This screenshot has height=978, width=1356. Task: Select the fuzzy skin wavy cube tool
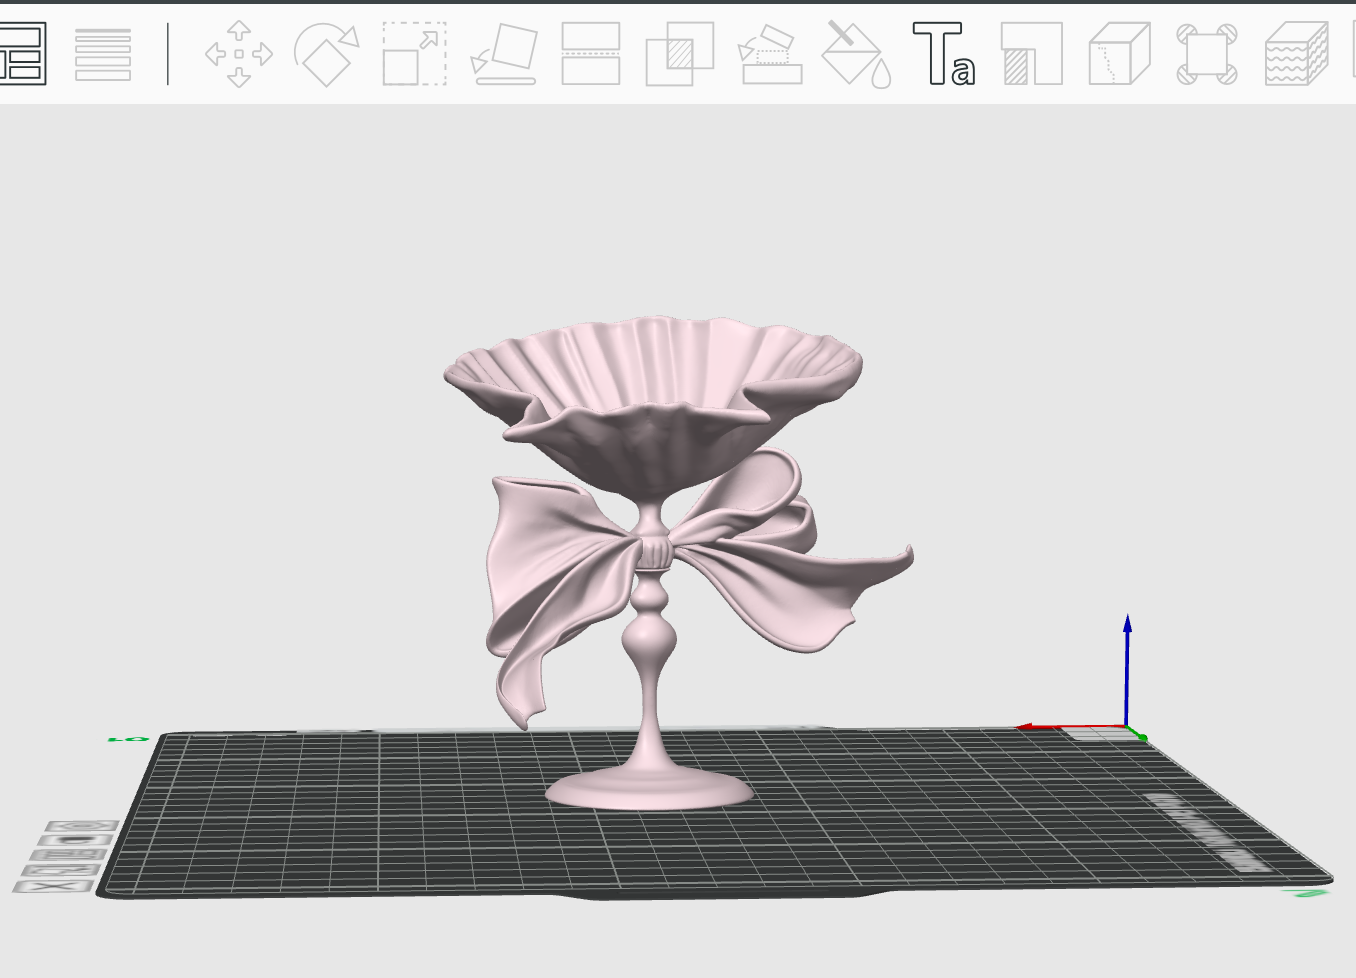[x=1296, y=54]
